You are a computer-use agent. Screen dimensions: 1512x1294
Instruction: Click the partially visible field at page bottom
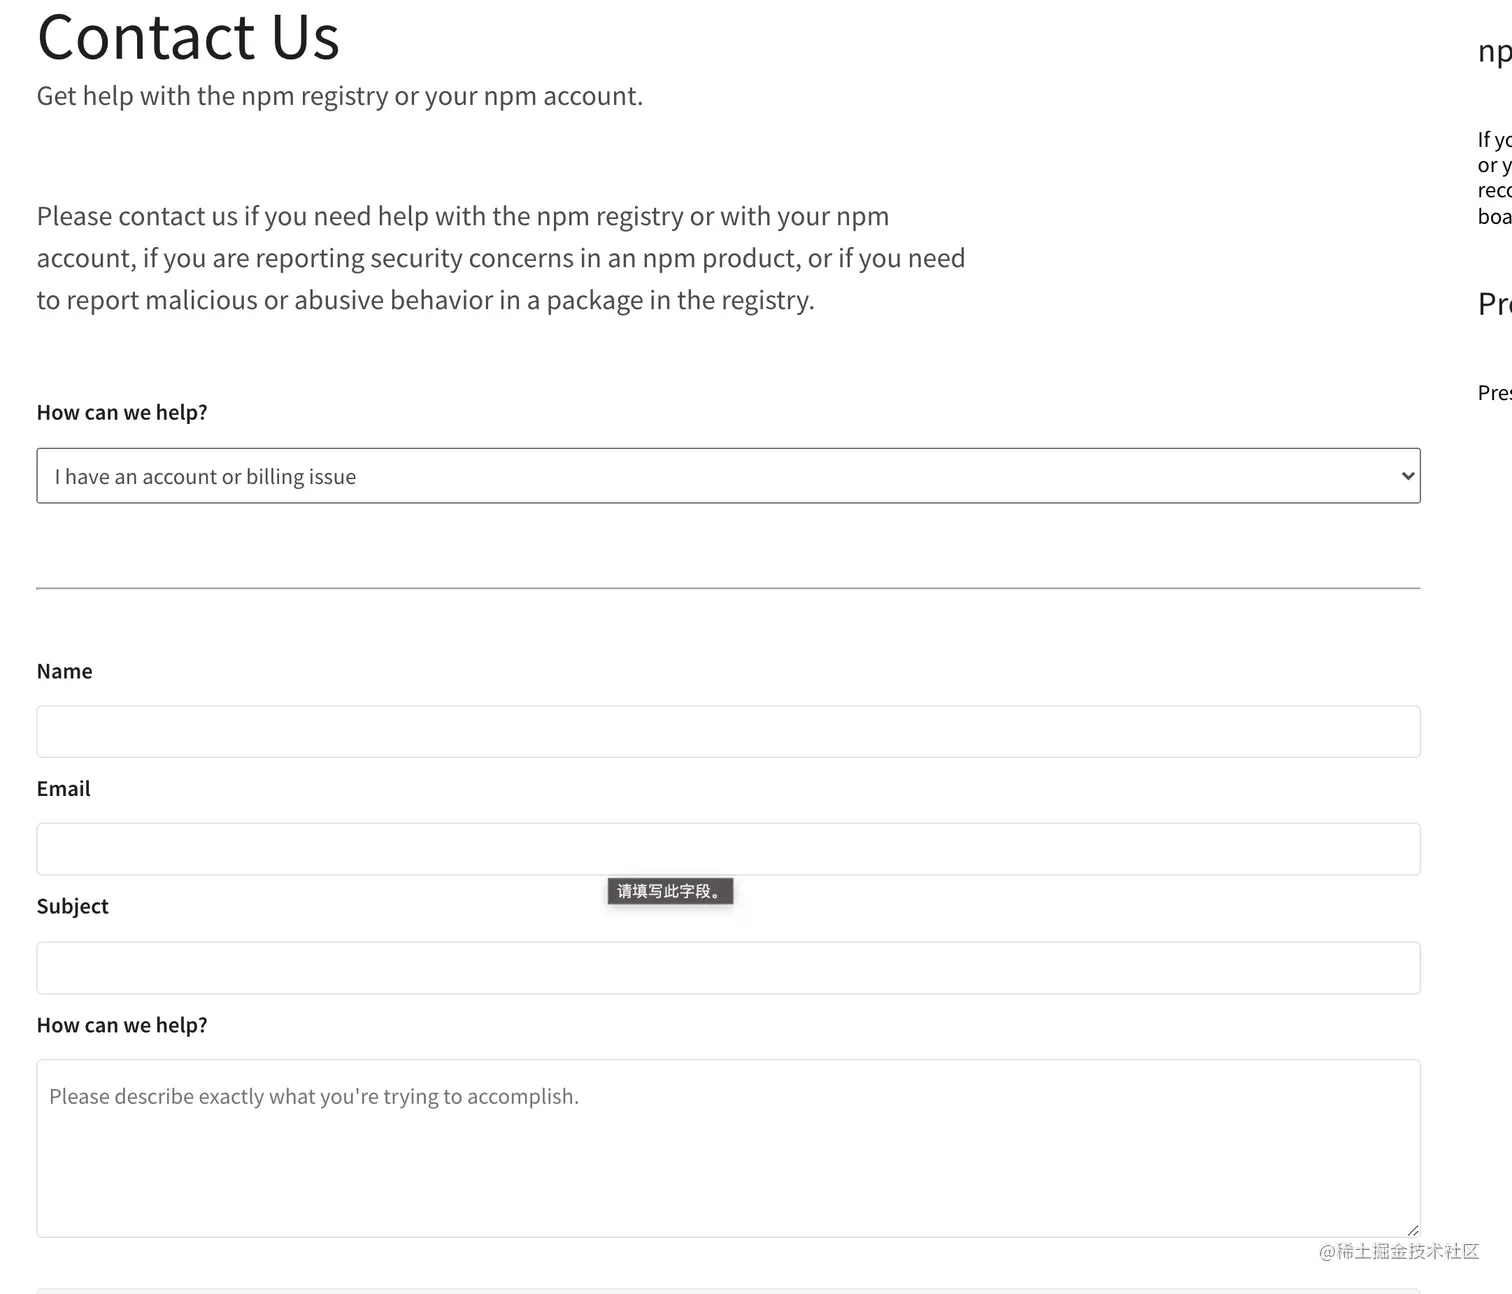(x=728, y=1290)
